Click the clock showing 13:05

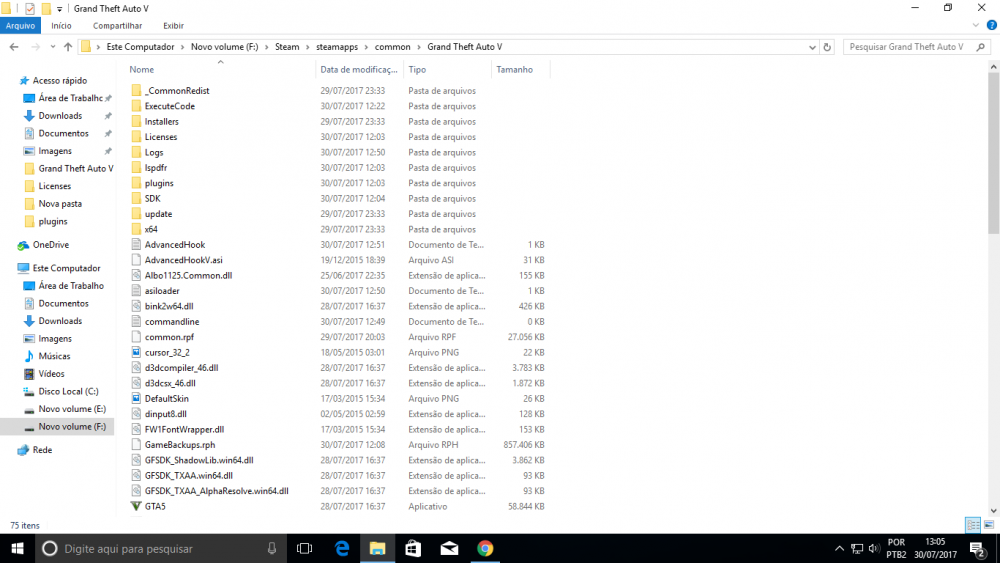935,542
